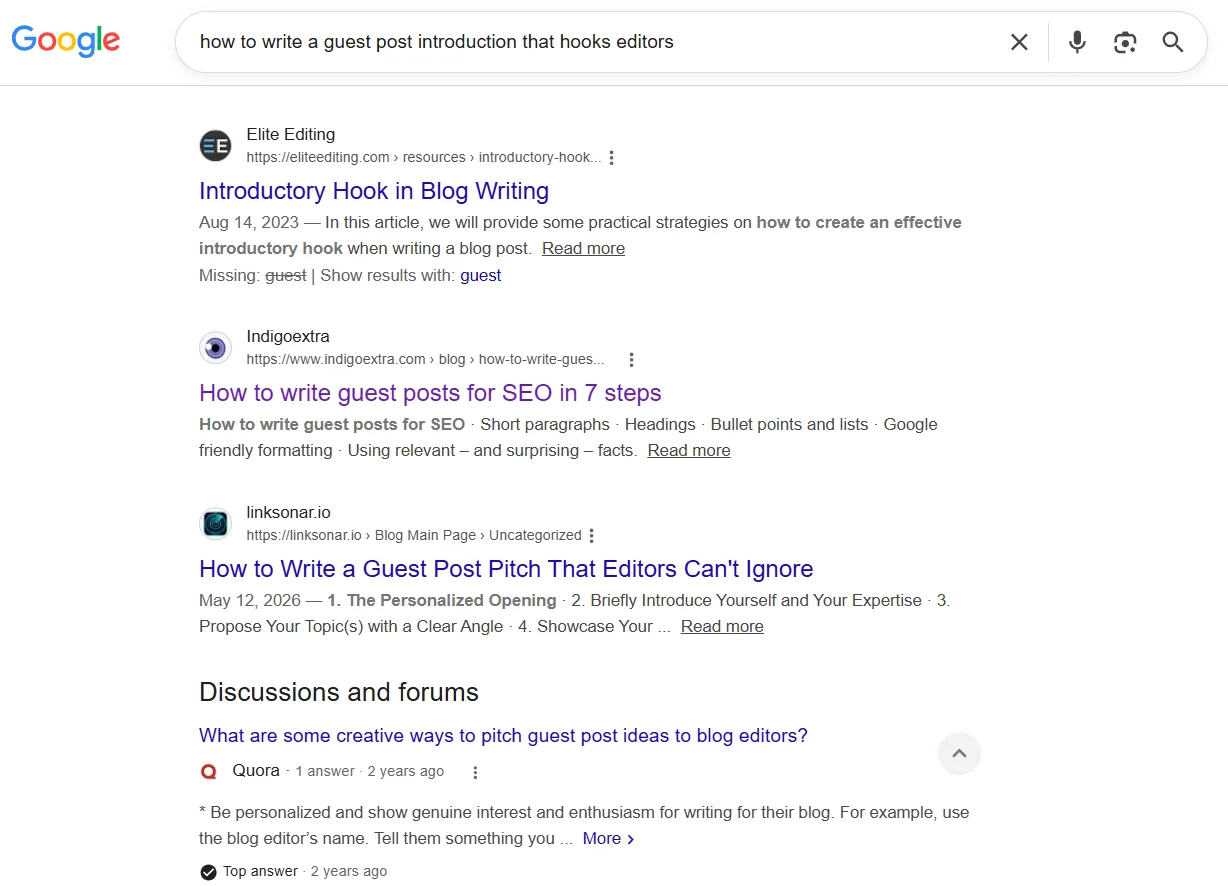
Task: Click the Top answer checkmark icon
Action: pos(208,872)
